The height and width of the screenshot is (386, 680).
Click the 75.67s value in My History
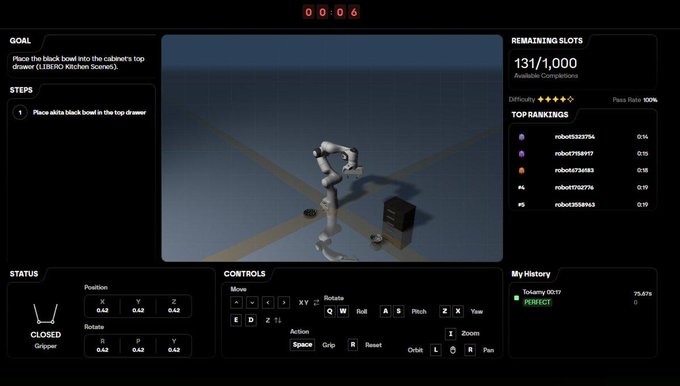point(643,294)
